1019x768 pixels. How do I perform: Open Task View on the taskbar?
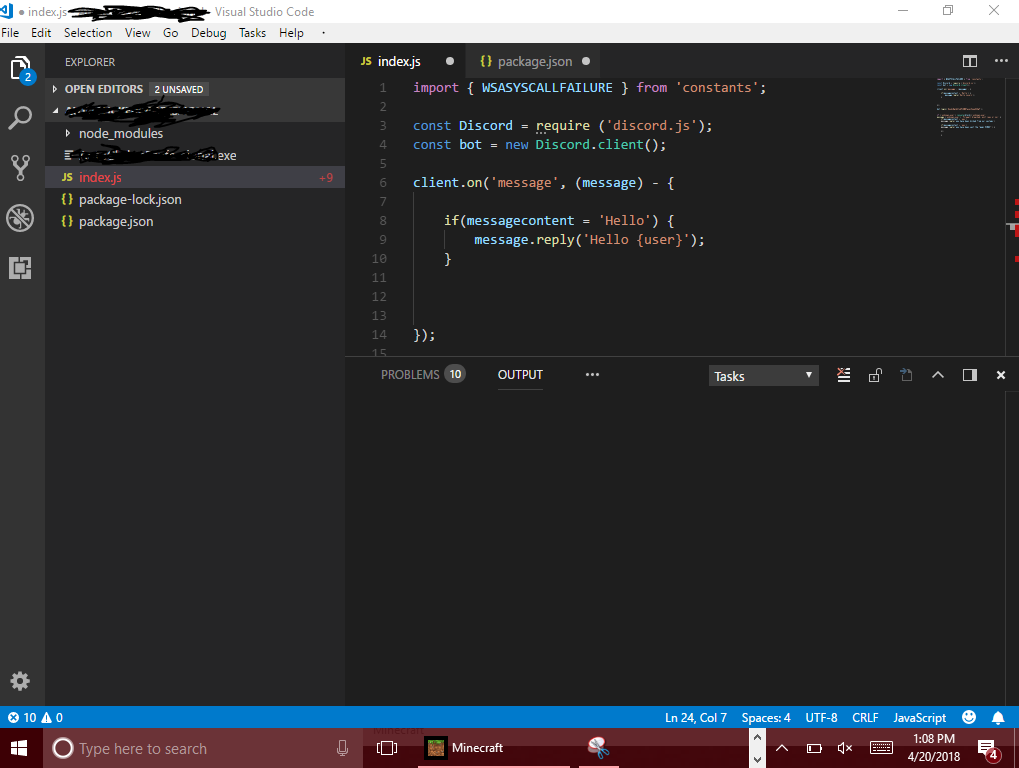coord(387,749)
